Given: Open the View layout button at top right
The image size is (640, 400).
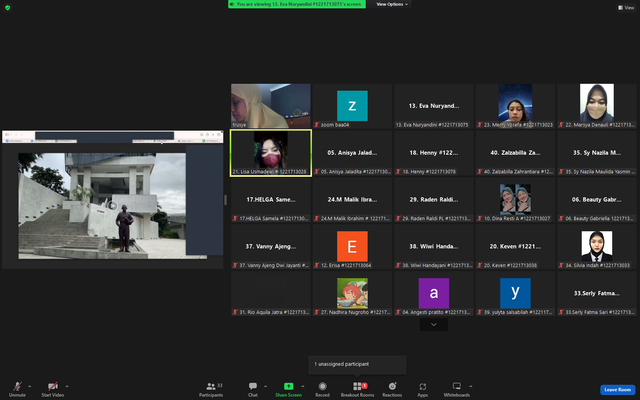Looking at the screenshot, I should click(x=626, y=7).
